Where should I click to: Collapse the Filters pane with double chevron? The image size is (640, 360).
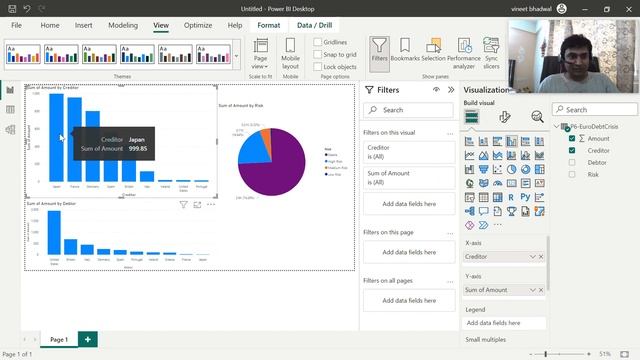pos(451,90)
